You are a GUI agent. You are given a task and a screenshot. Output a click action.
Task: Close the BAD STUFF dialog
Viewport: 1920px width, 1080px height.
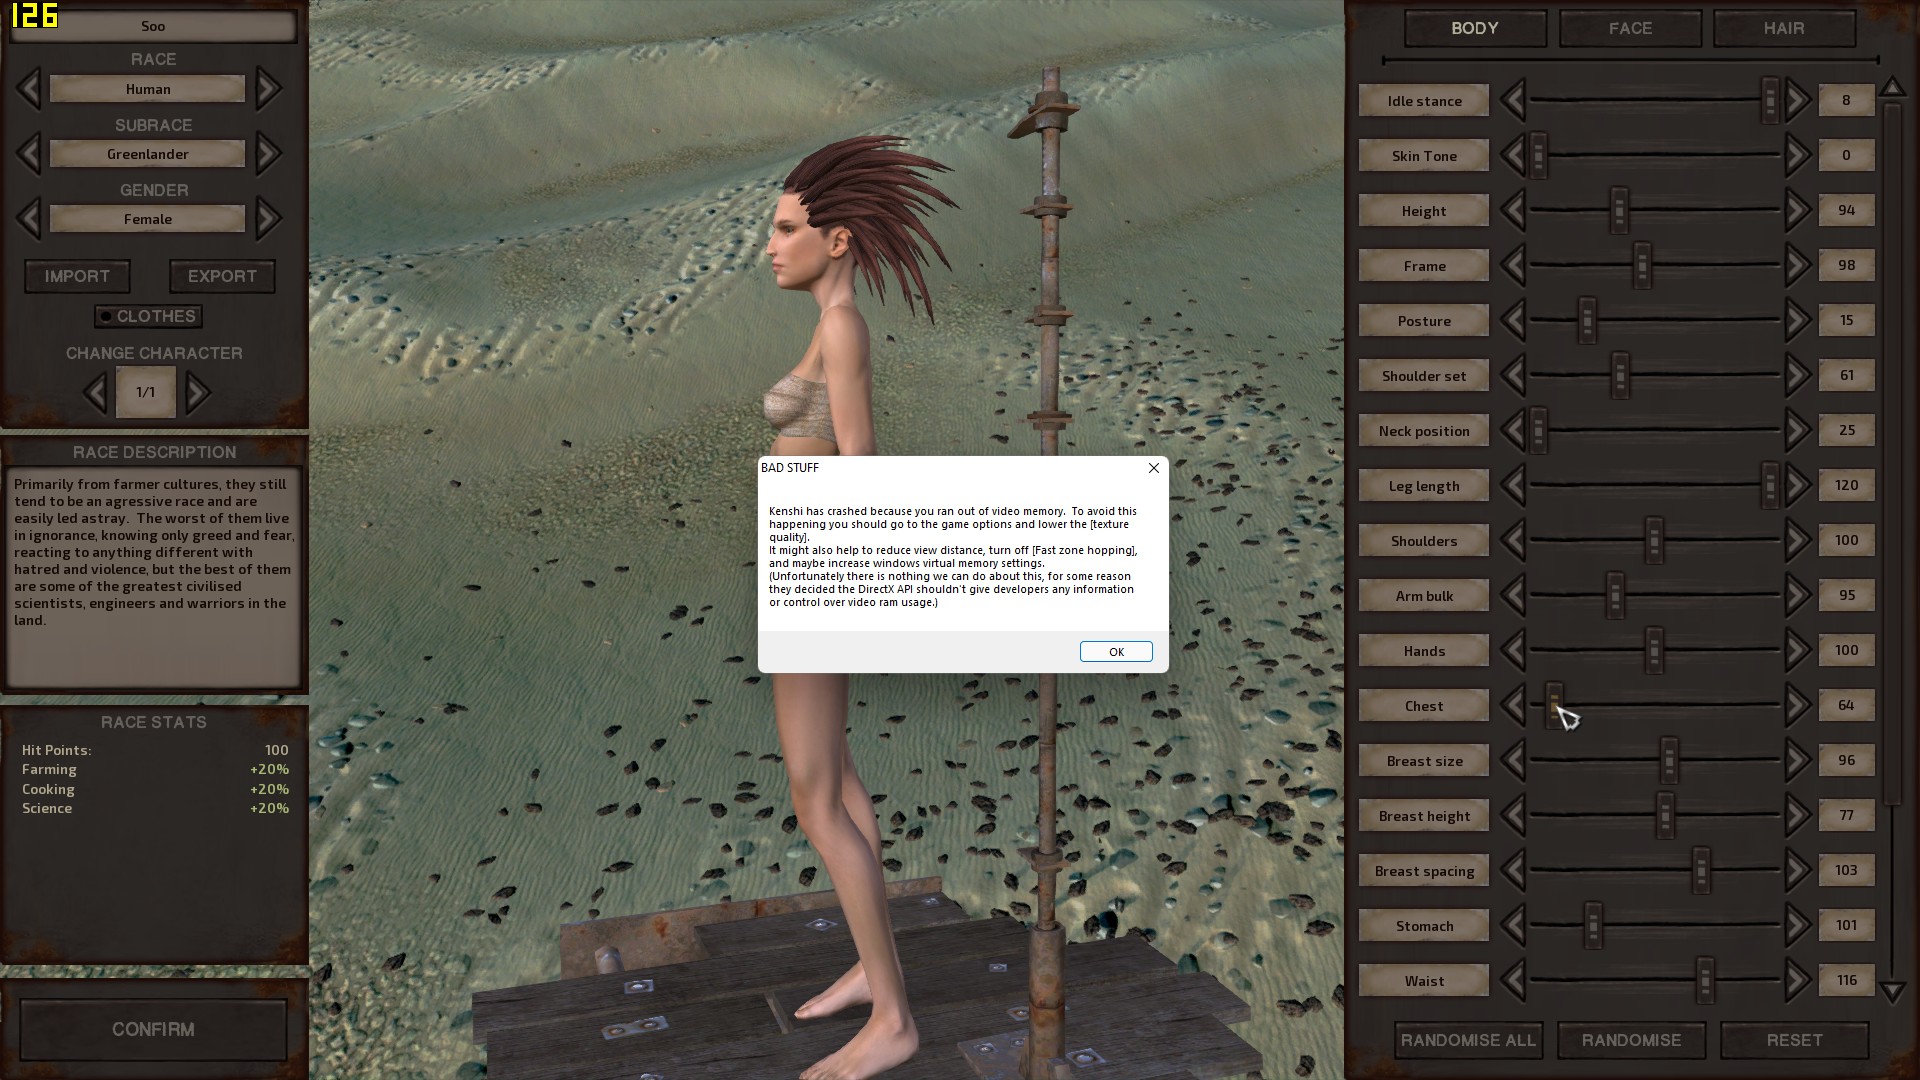pos(1154,468)
